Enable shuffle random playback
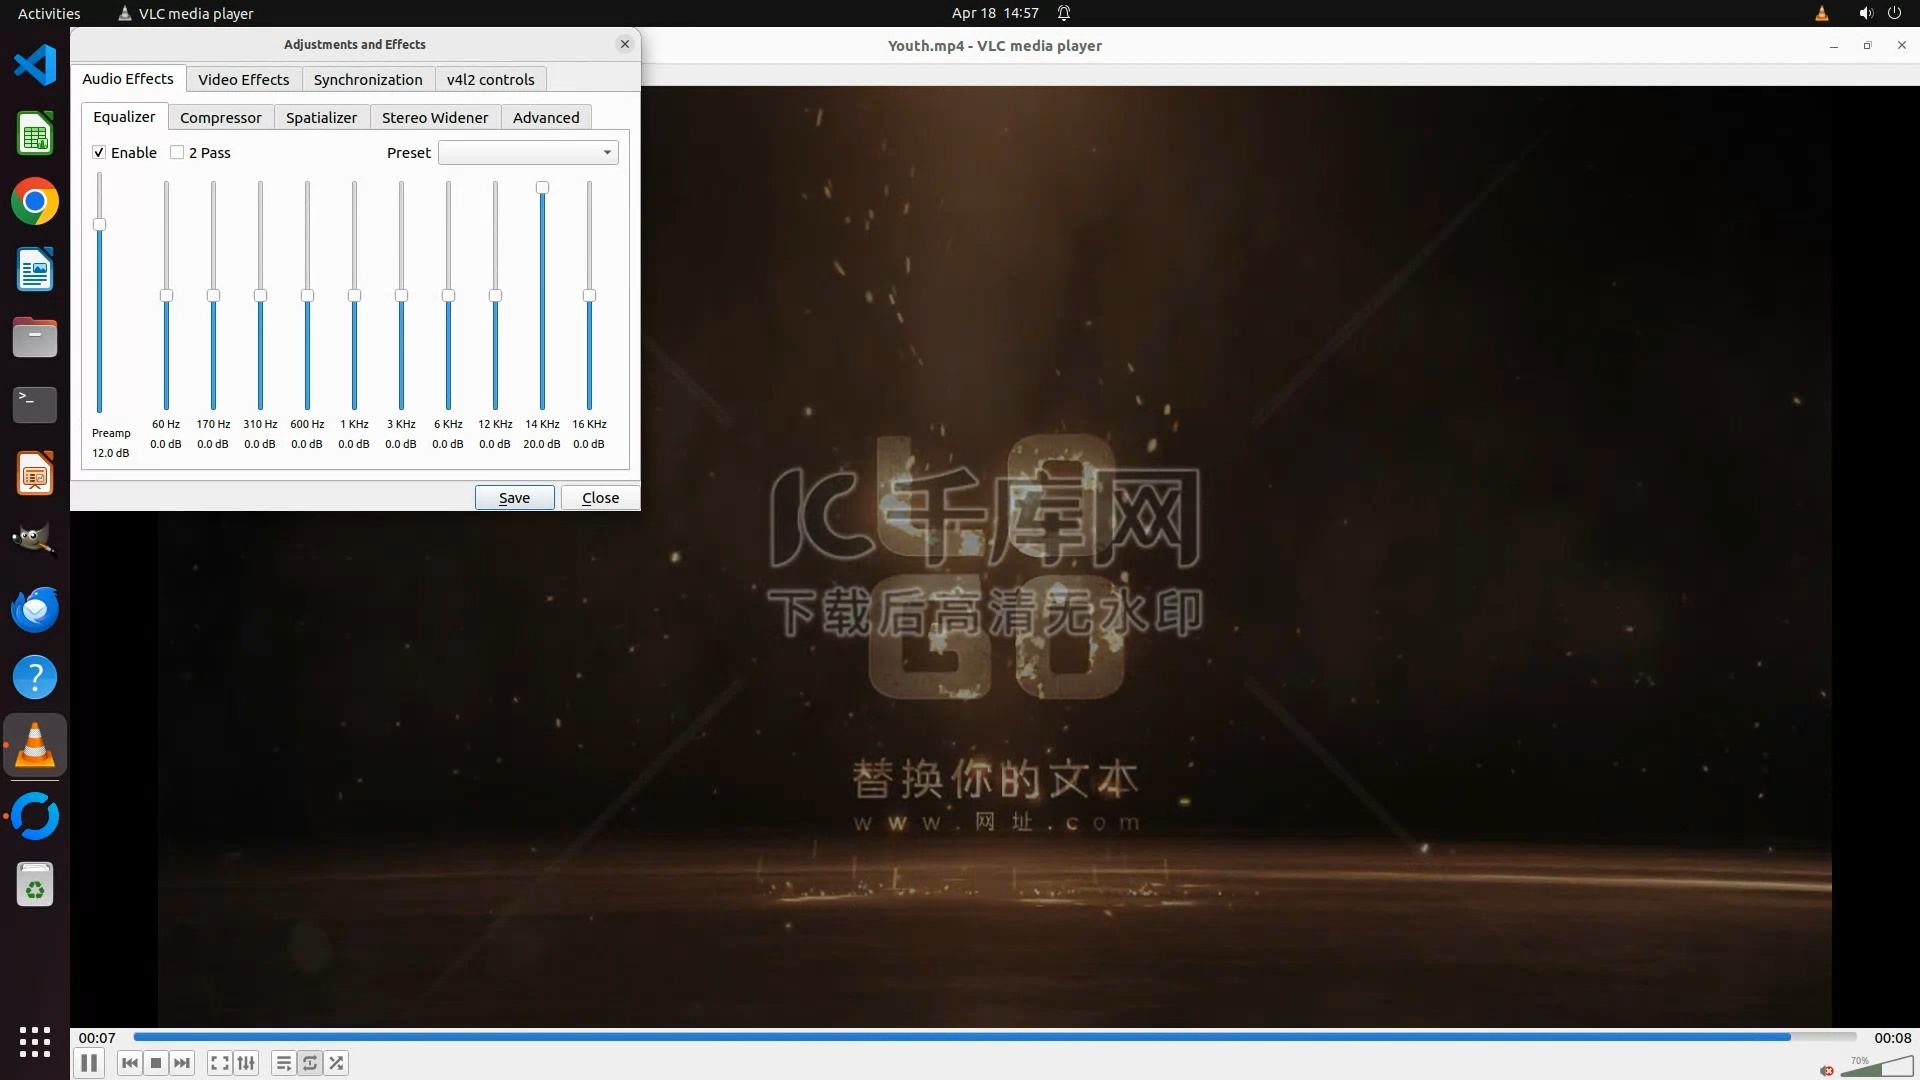Screen dimensions: 1920x1080 [x=337, y=1063]
